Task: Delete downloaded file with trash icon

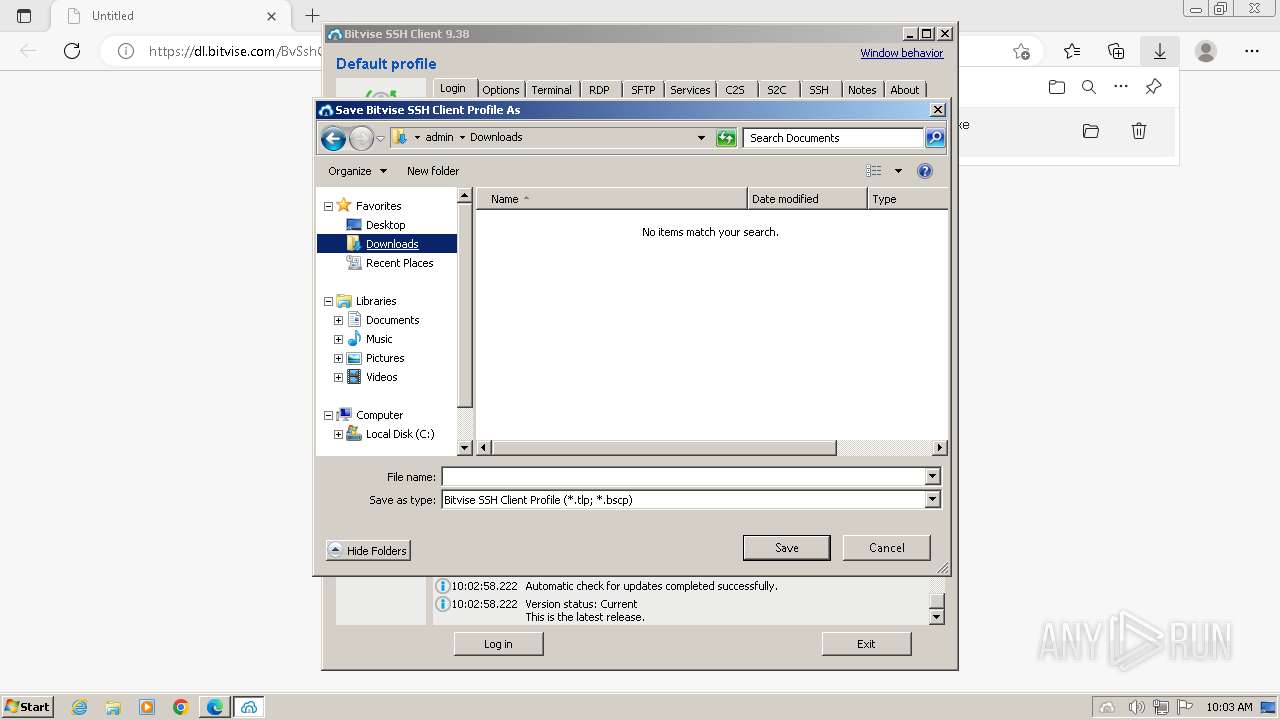Action: tap(1138, 131)
